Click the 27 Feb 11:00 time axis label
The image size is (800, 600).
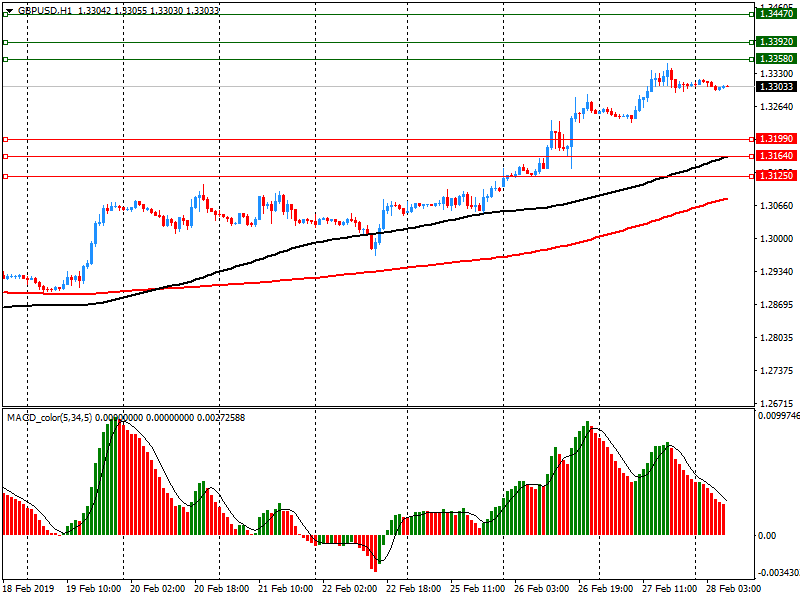pos(669,588)
